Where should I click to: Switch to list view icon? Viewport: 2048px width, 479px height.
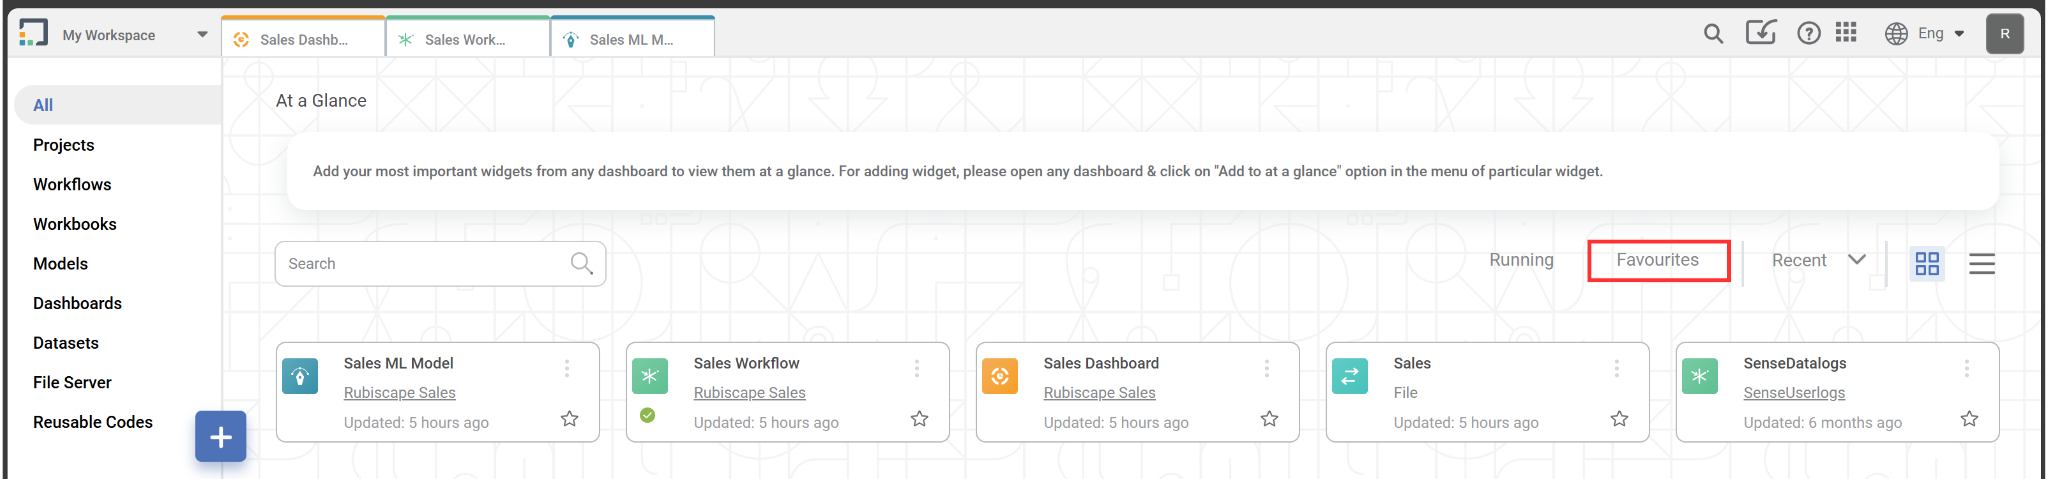pos(1981,264)
